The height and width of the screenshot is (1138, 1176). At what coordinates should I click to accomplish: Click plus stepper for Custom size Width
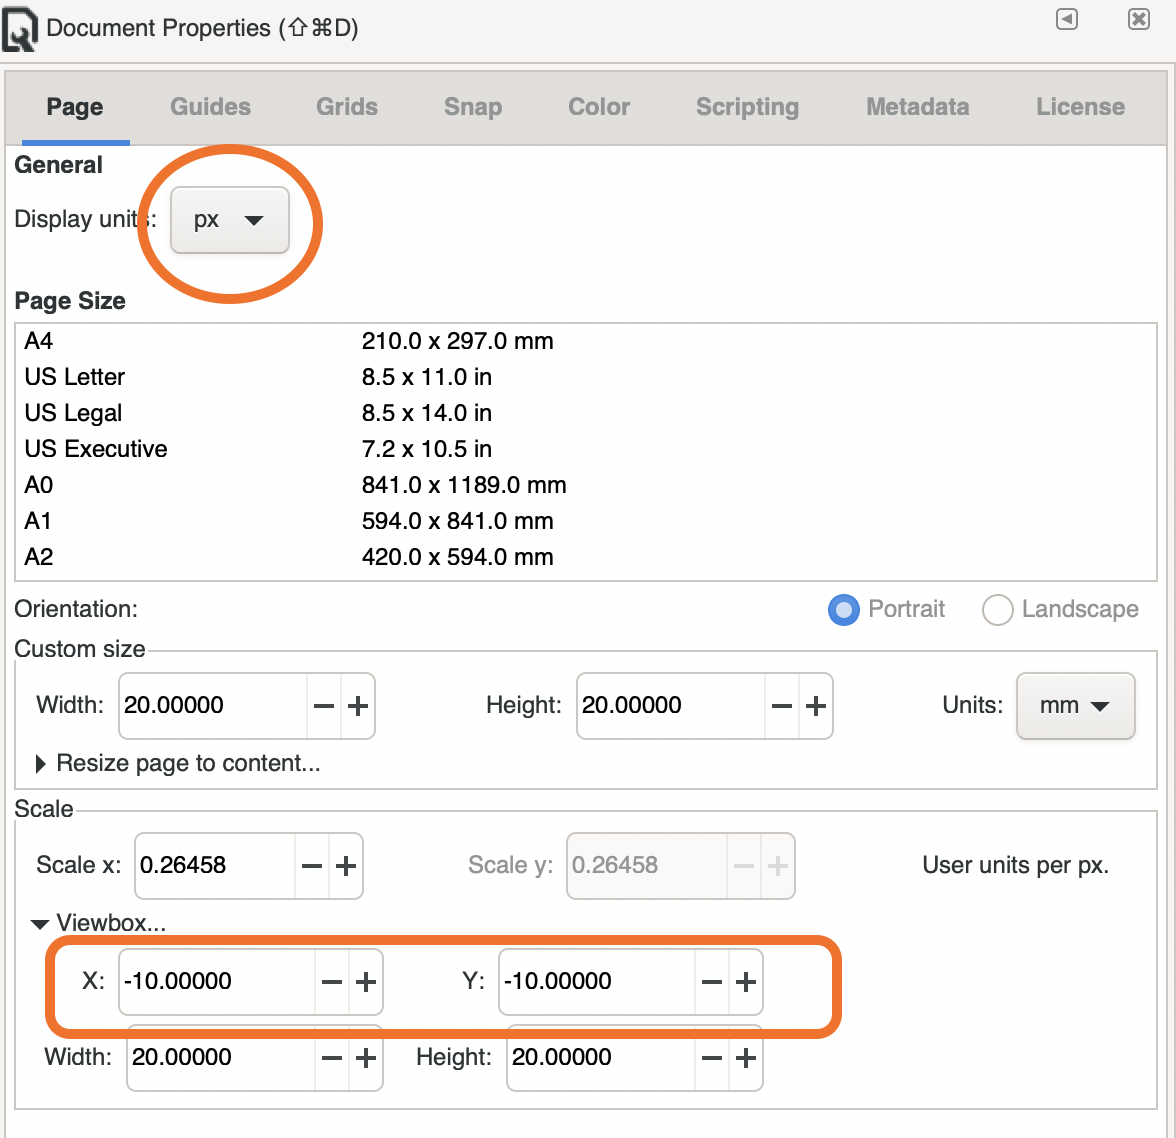[x=358, y=706]
